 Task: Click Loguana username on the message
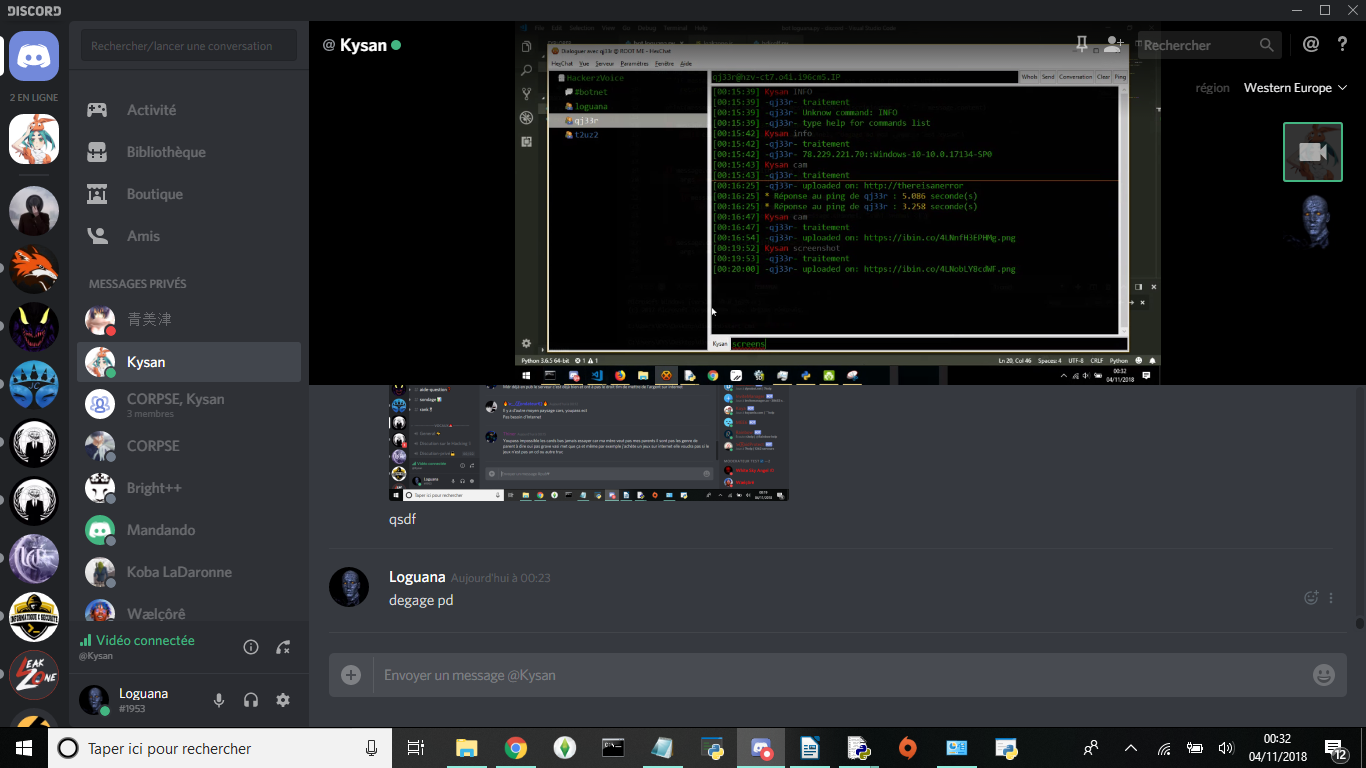pos(417,577)
